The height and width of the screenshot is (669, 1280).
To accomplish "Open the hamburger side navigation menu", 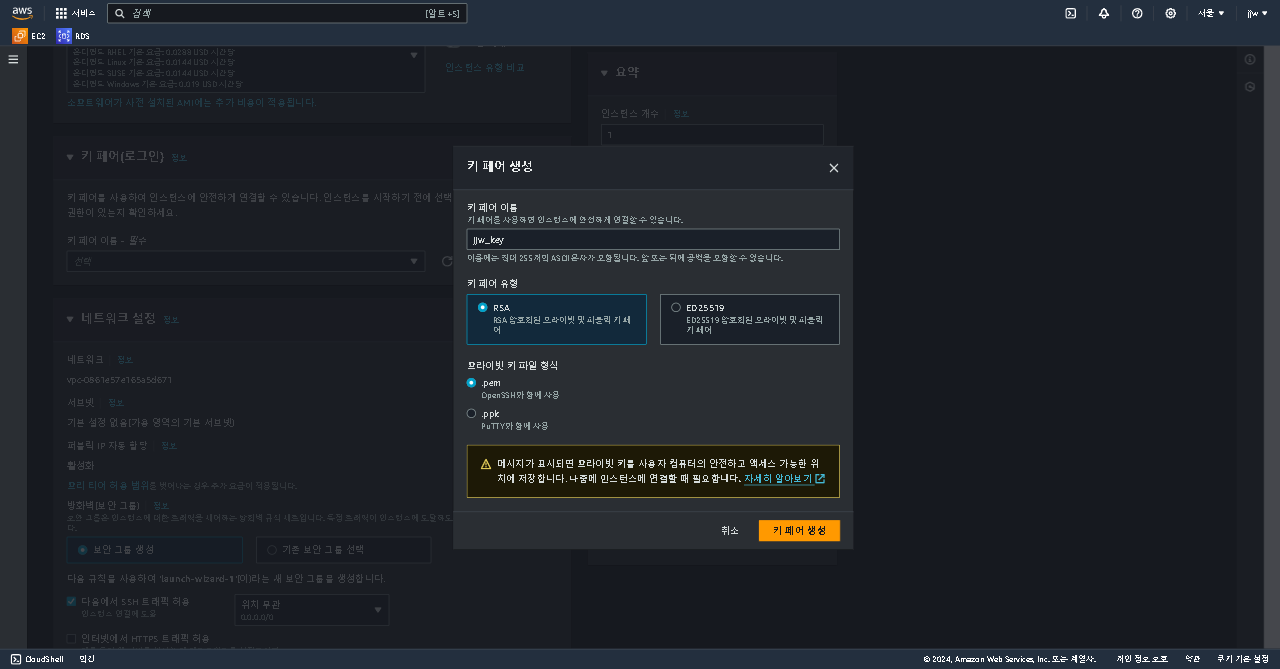I will point(13,60).
